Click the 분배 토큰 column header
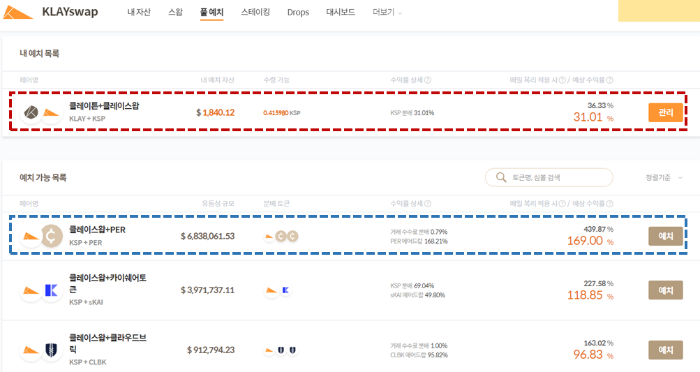This screenshot has height=372, width=700. click(277, 204)
